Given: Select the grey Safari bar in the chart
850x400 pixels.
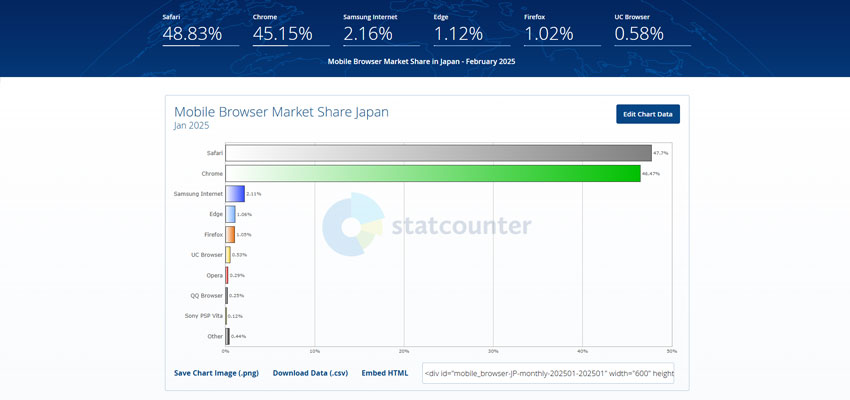Looking at the screenshot, I should 439,153.
